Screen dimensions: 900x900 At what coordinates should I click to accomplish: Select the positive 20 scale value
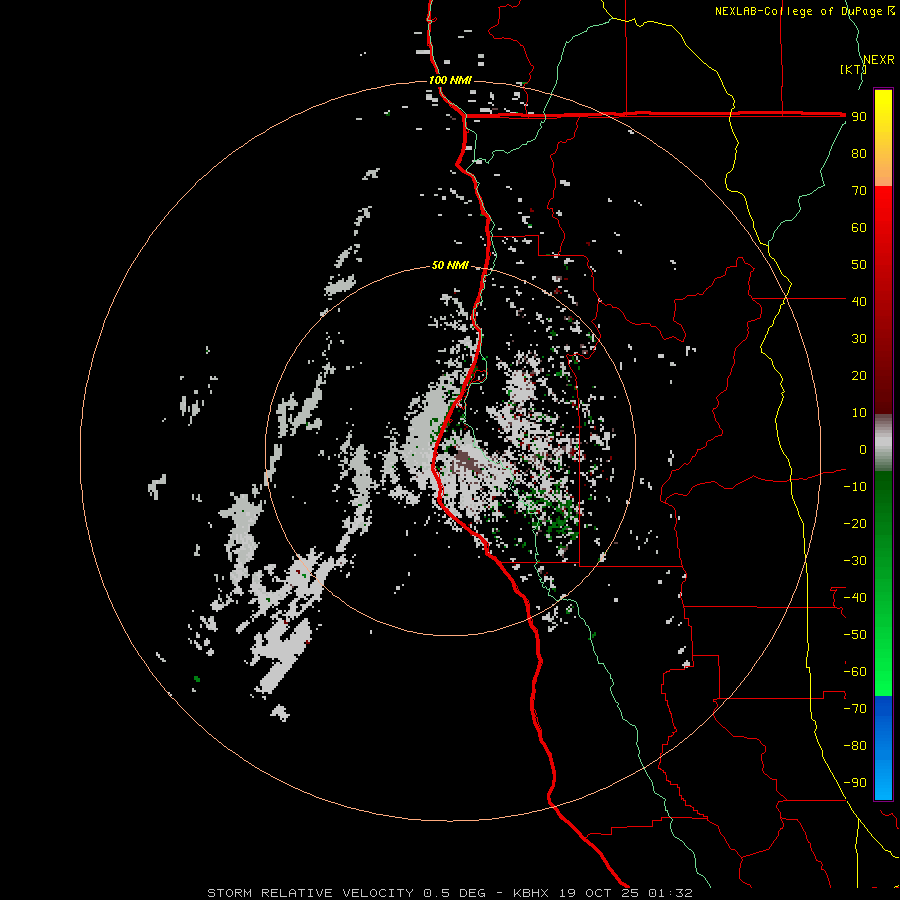tap(859, 375)
